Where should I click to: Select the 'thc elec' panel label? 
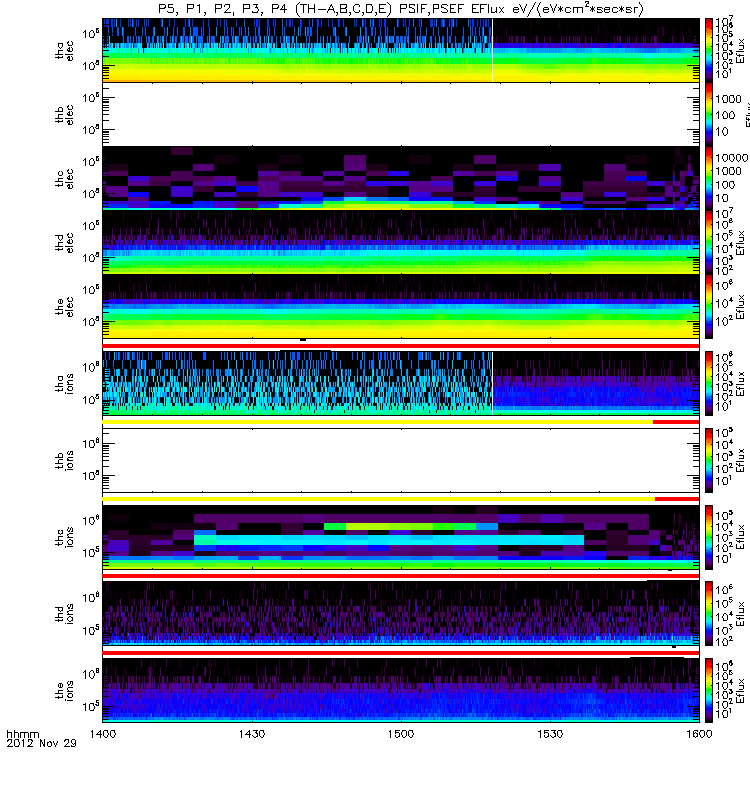(64, 179)
